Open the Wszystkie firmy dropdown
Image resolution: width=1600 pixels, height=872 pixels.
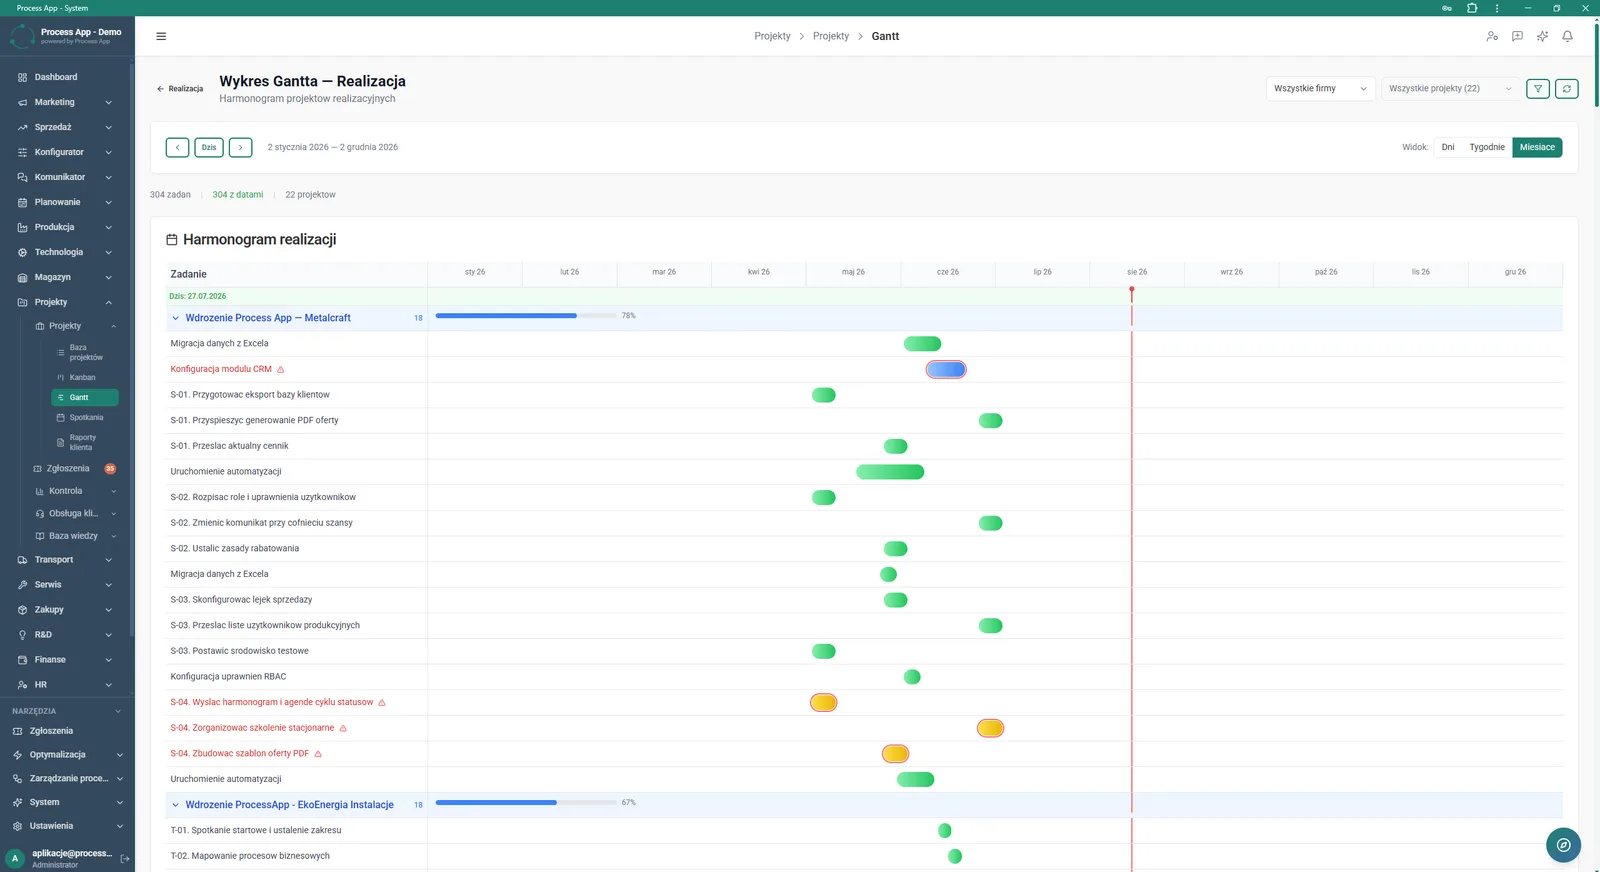(1320, 89)
